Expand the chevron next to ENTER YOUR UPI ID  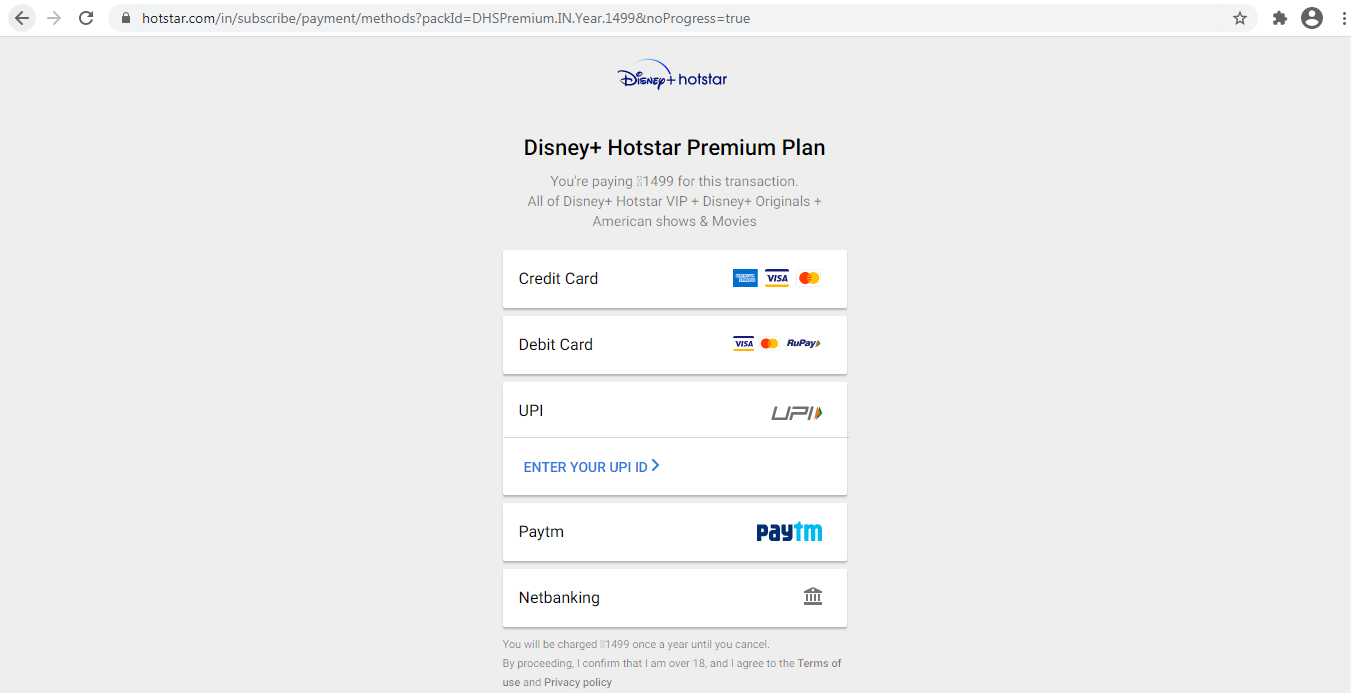tap(655, 466)
